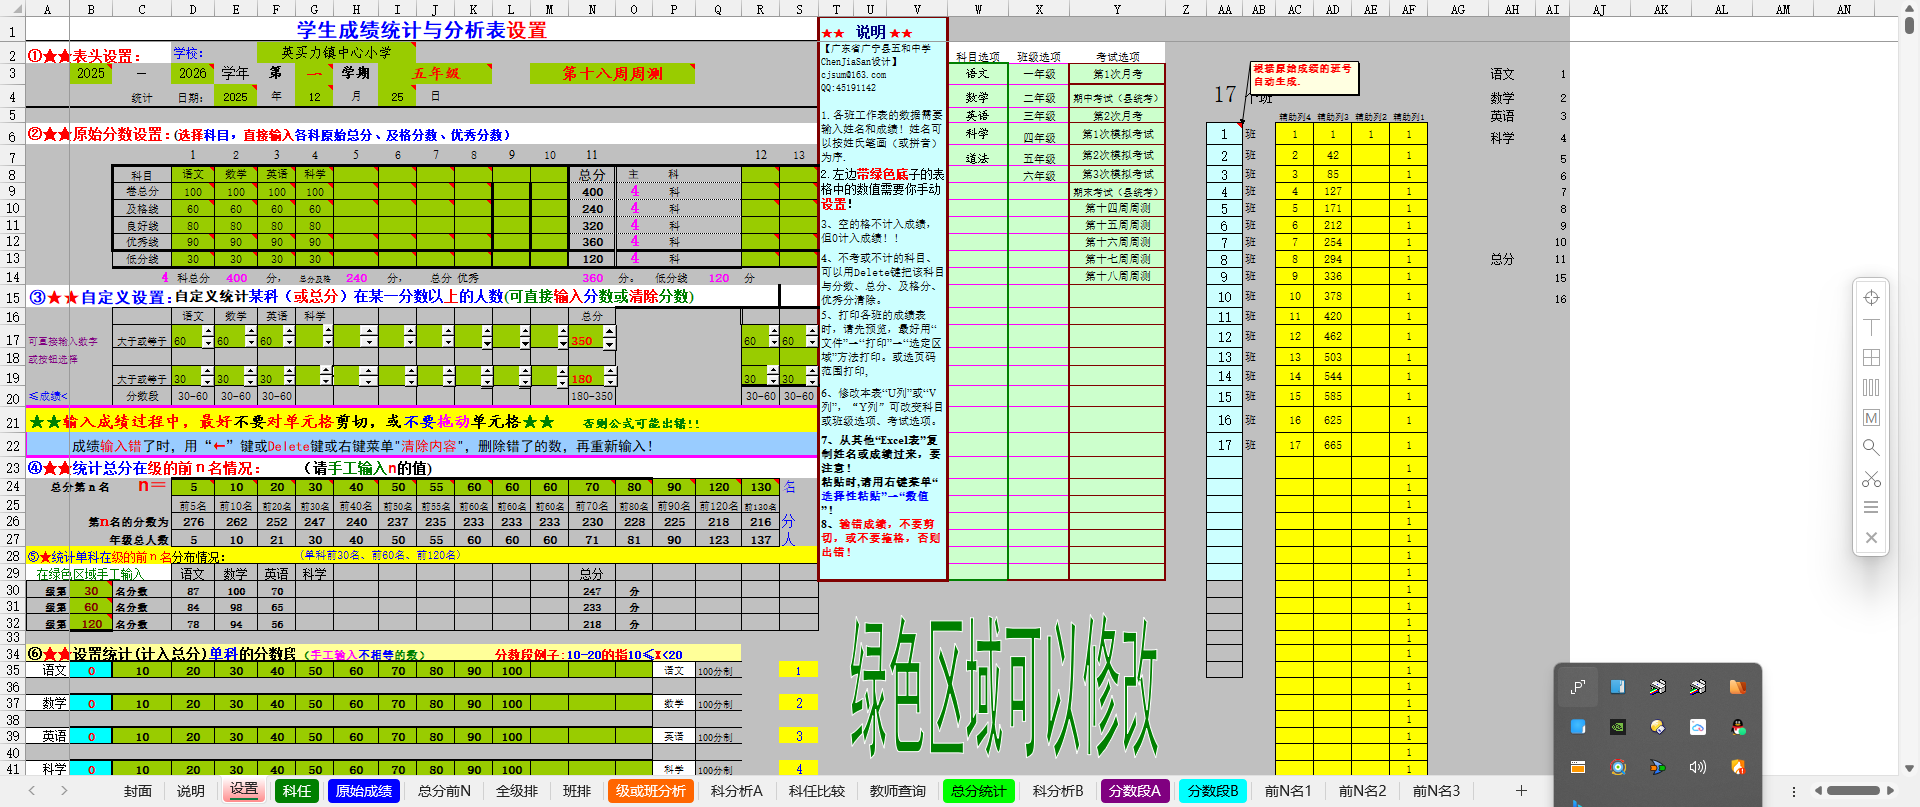Open the hamburger menu on floating toolbar
This screenshot has width=1920, height=807.
1871,508
